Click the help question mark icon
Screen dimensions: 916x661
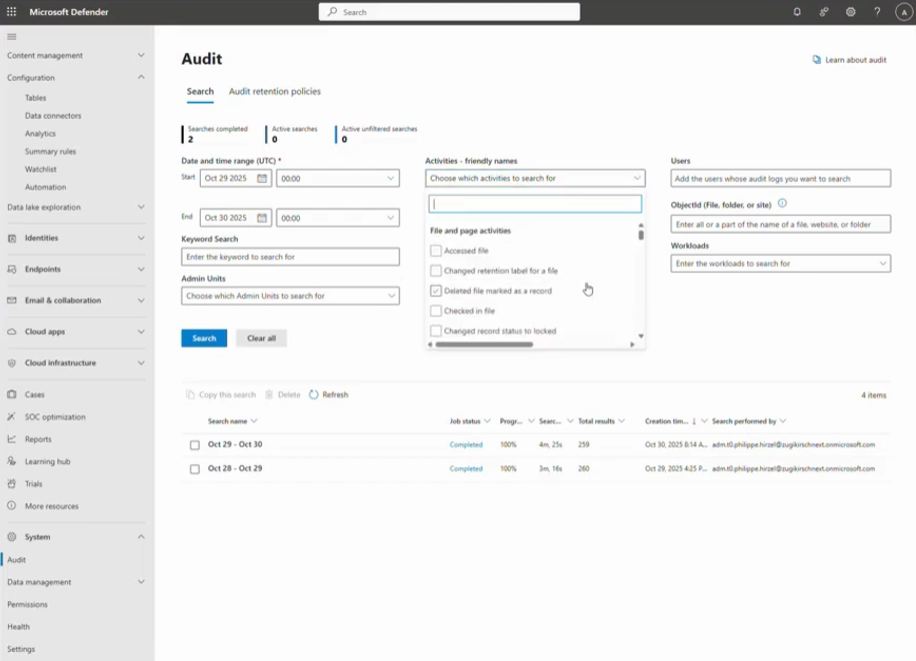point(877,12)
